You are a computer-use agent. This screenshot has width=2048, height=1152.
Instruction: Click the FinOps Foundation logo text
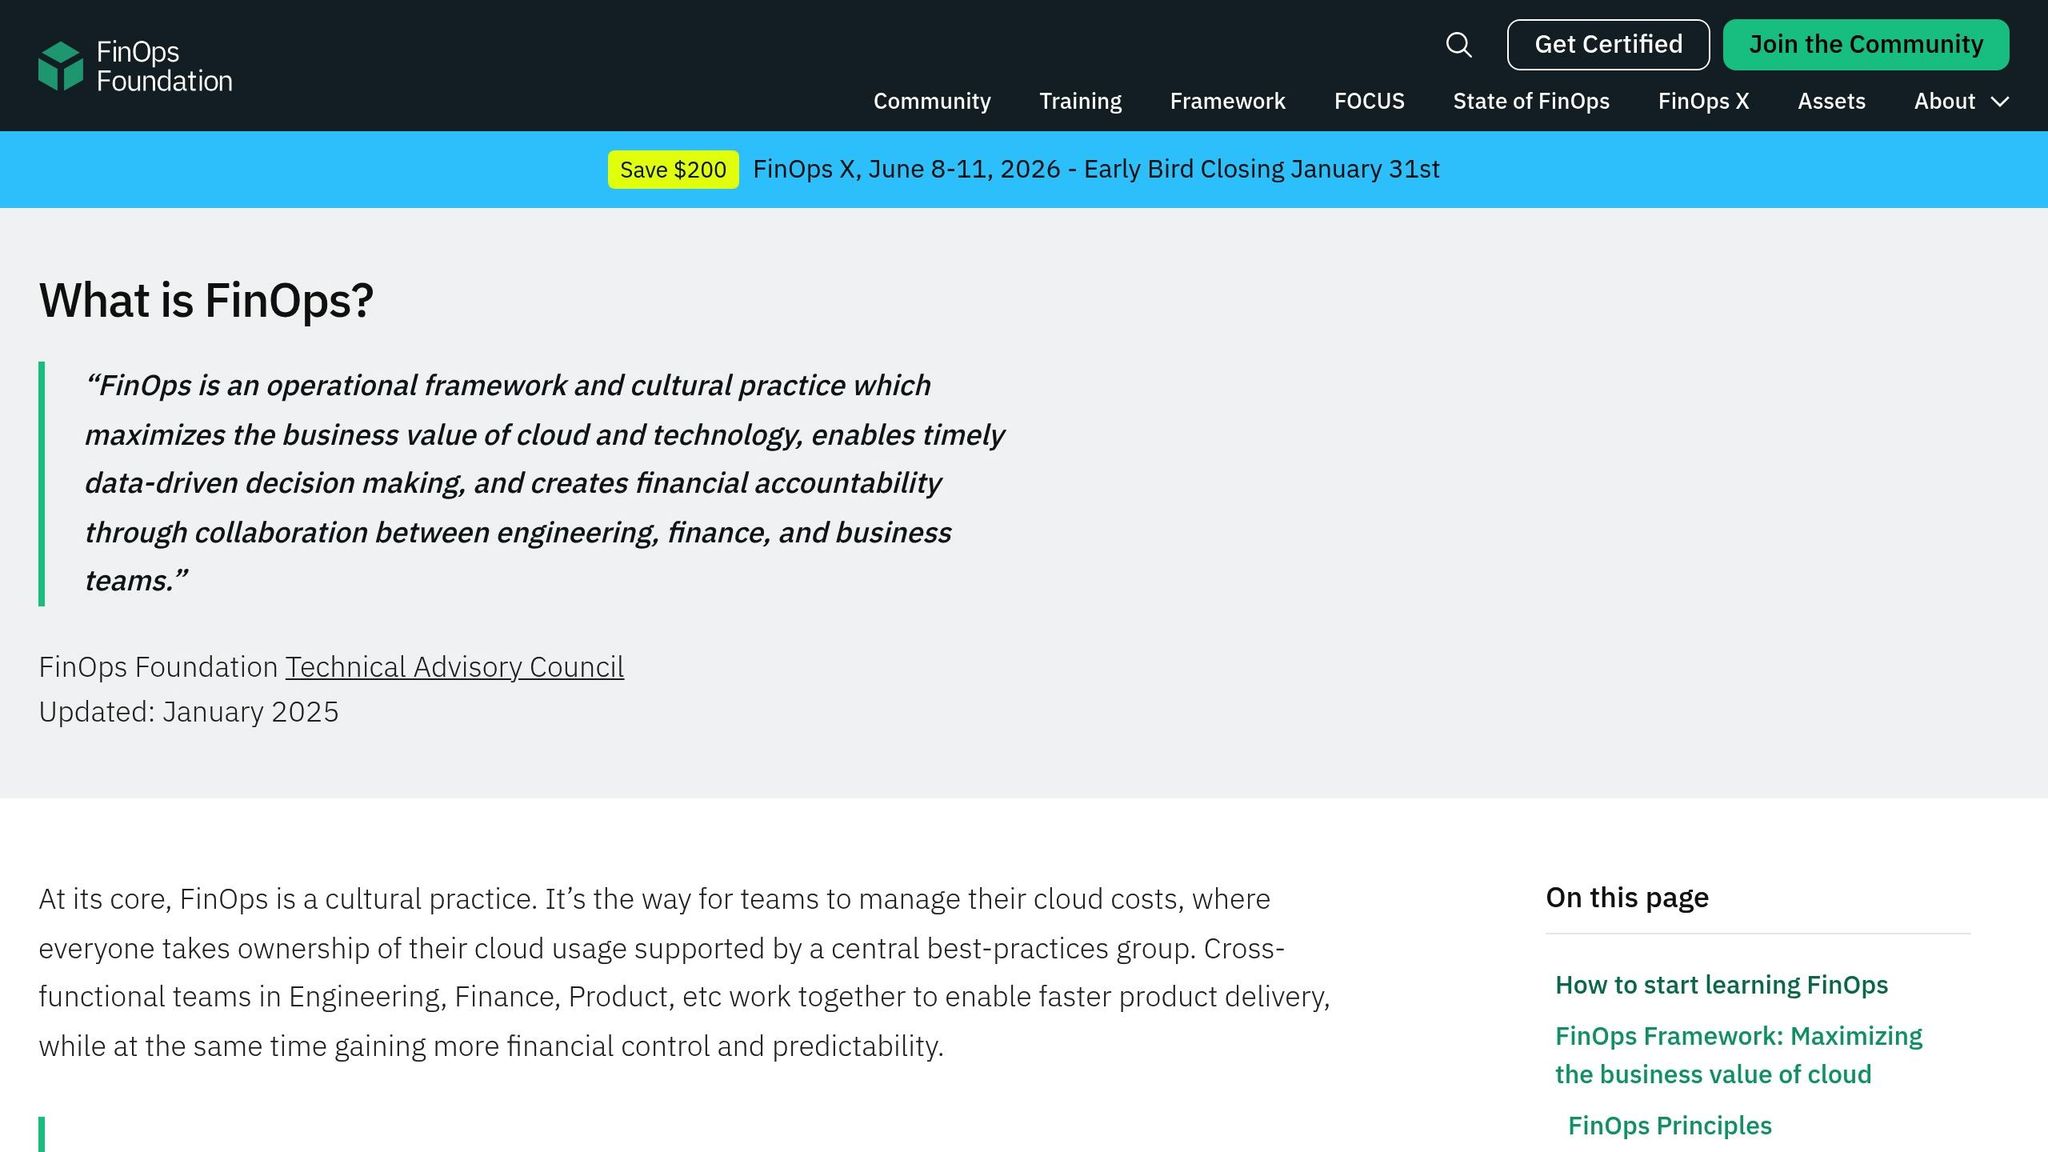tap(164, 66)
